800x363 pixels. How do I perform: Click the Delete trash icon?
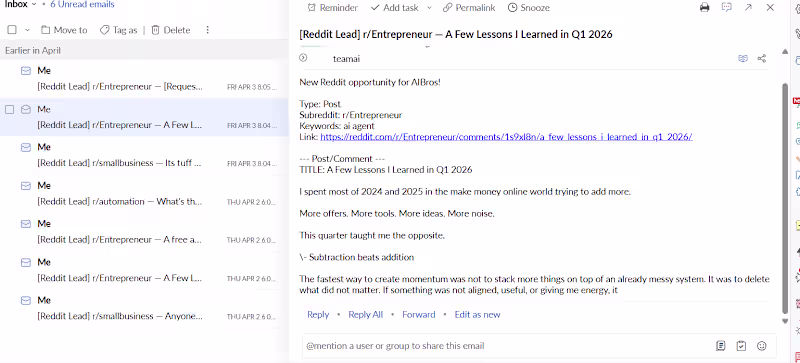[156, 30]
